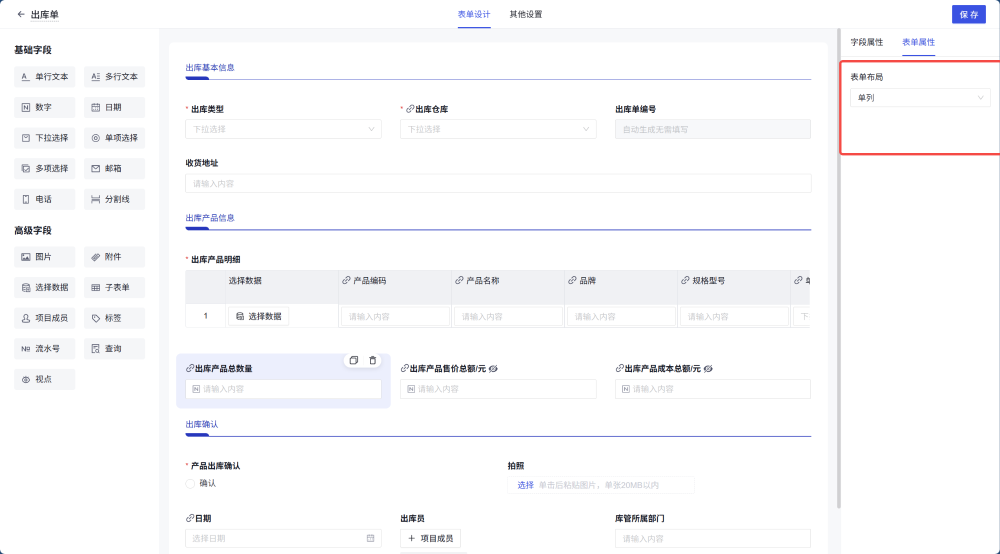Image resolution: width=1000 pixels, height=554 pixels.
Task: Expand the 出库仓库 dropdown
Action: tap(497, 129)
